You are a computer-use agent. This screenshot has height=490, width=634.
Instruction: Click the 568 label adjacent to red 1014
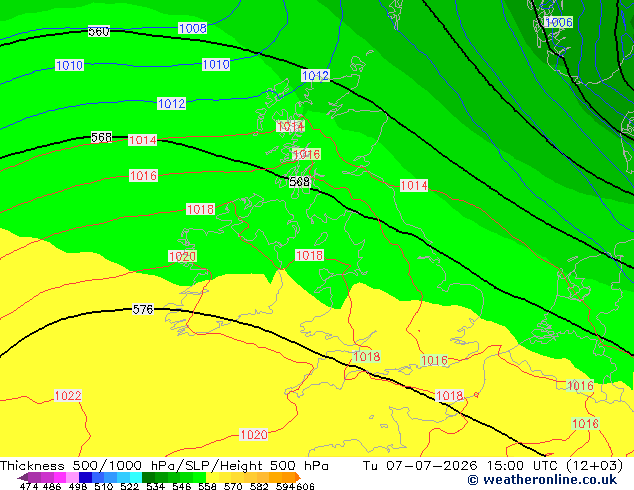point(101,137)
